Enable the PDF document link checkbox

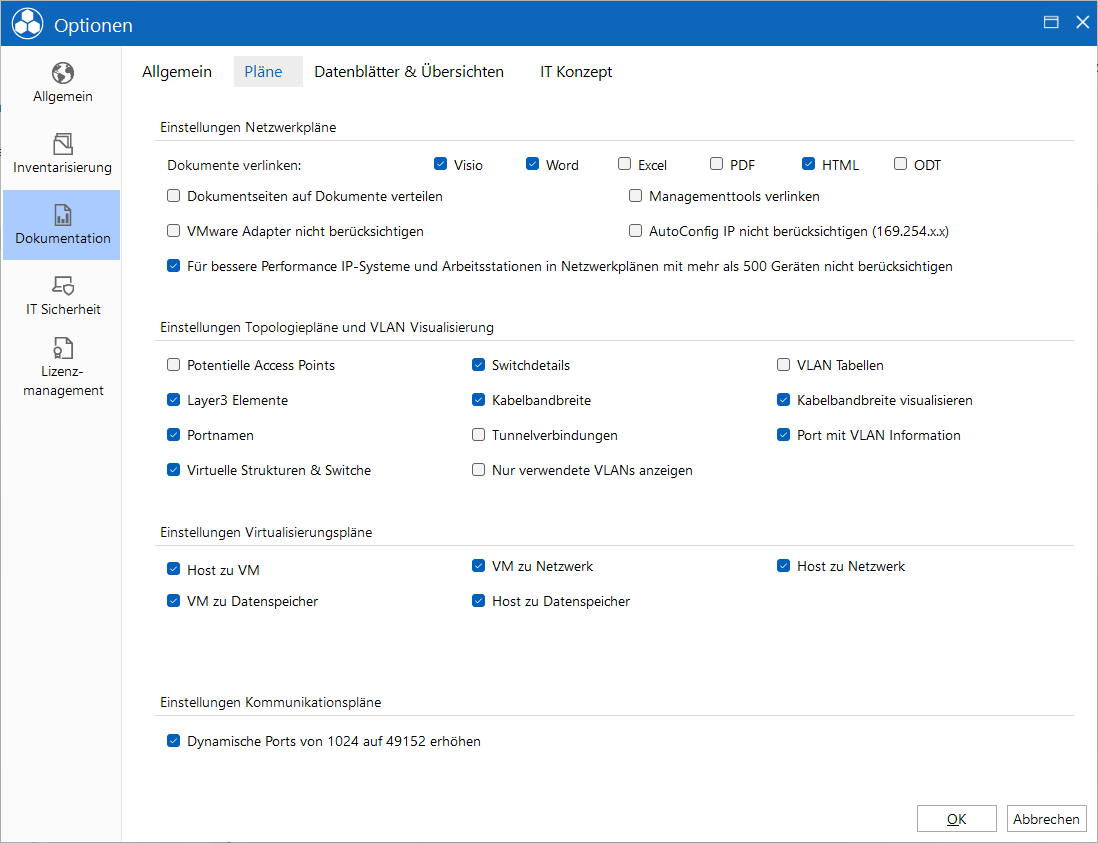pyautogui.click(x=716, y=164)
